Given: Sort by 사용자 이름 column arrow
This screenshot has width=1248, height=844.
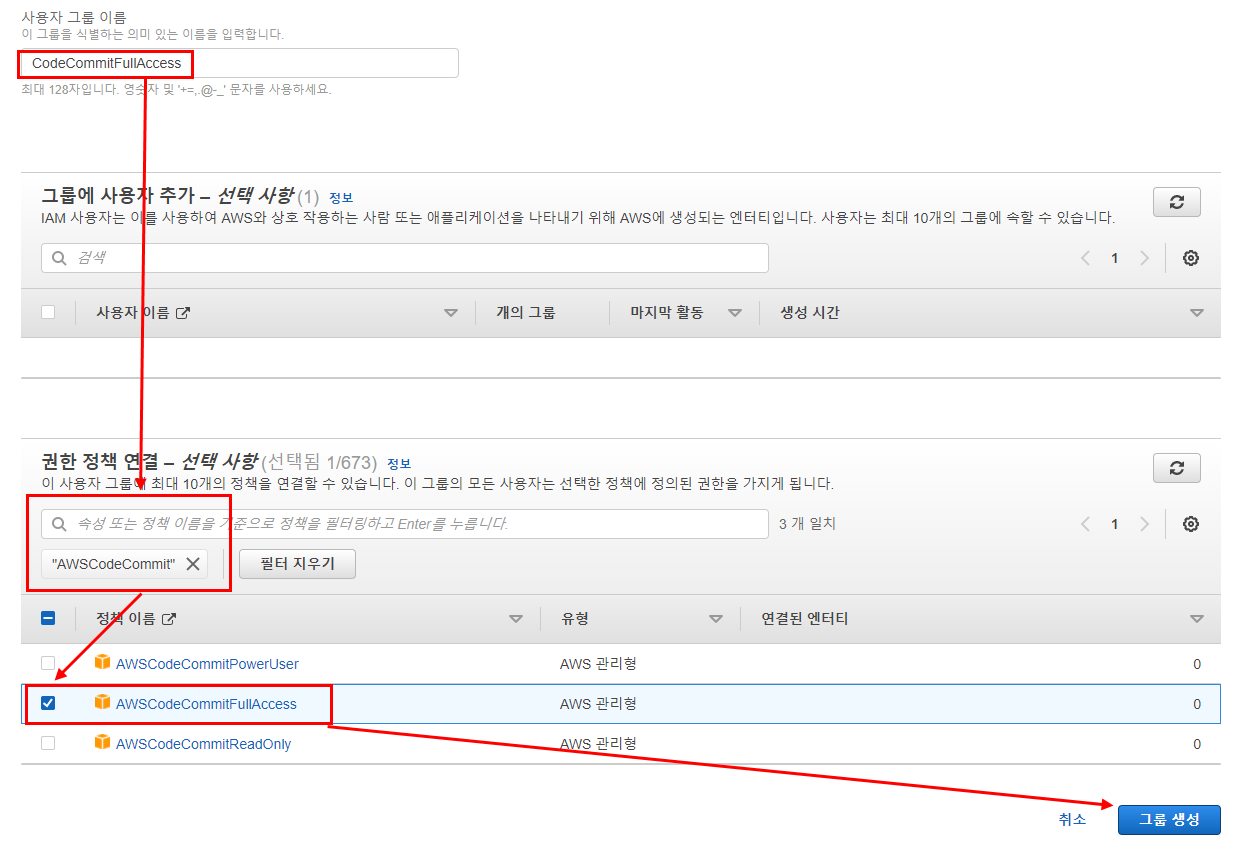Looking at the screenshot, I should (451, 313).
